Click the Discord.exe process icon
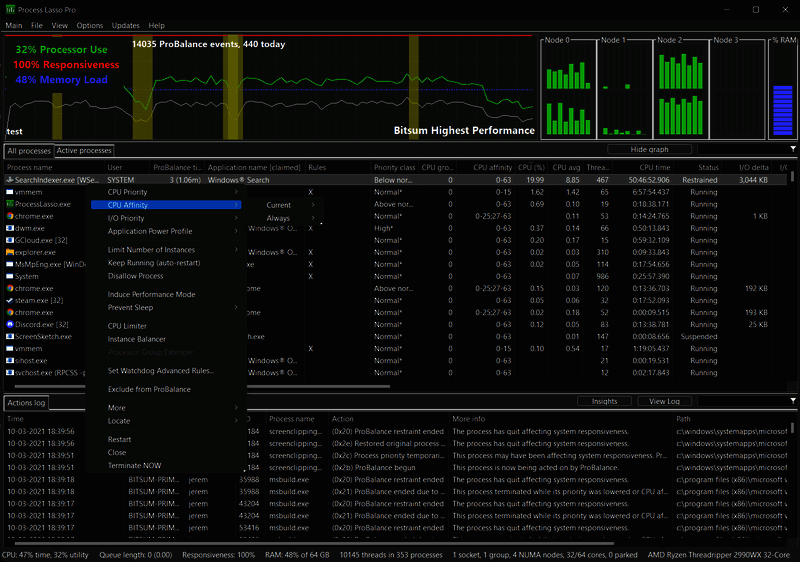Viewport: 800px width, 562px height. tap(10, 325)
